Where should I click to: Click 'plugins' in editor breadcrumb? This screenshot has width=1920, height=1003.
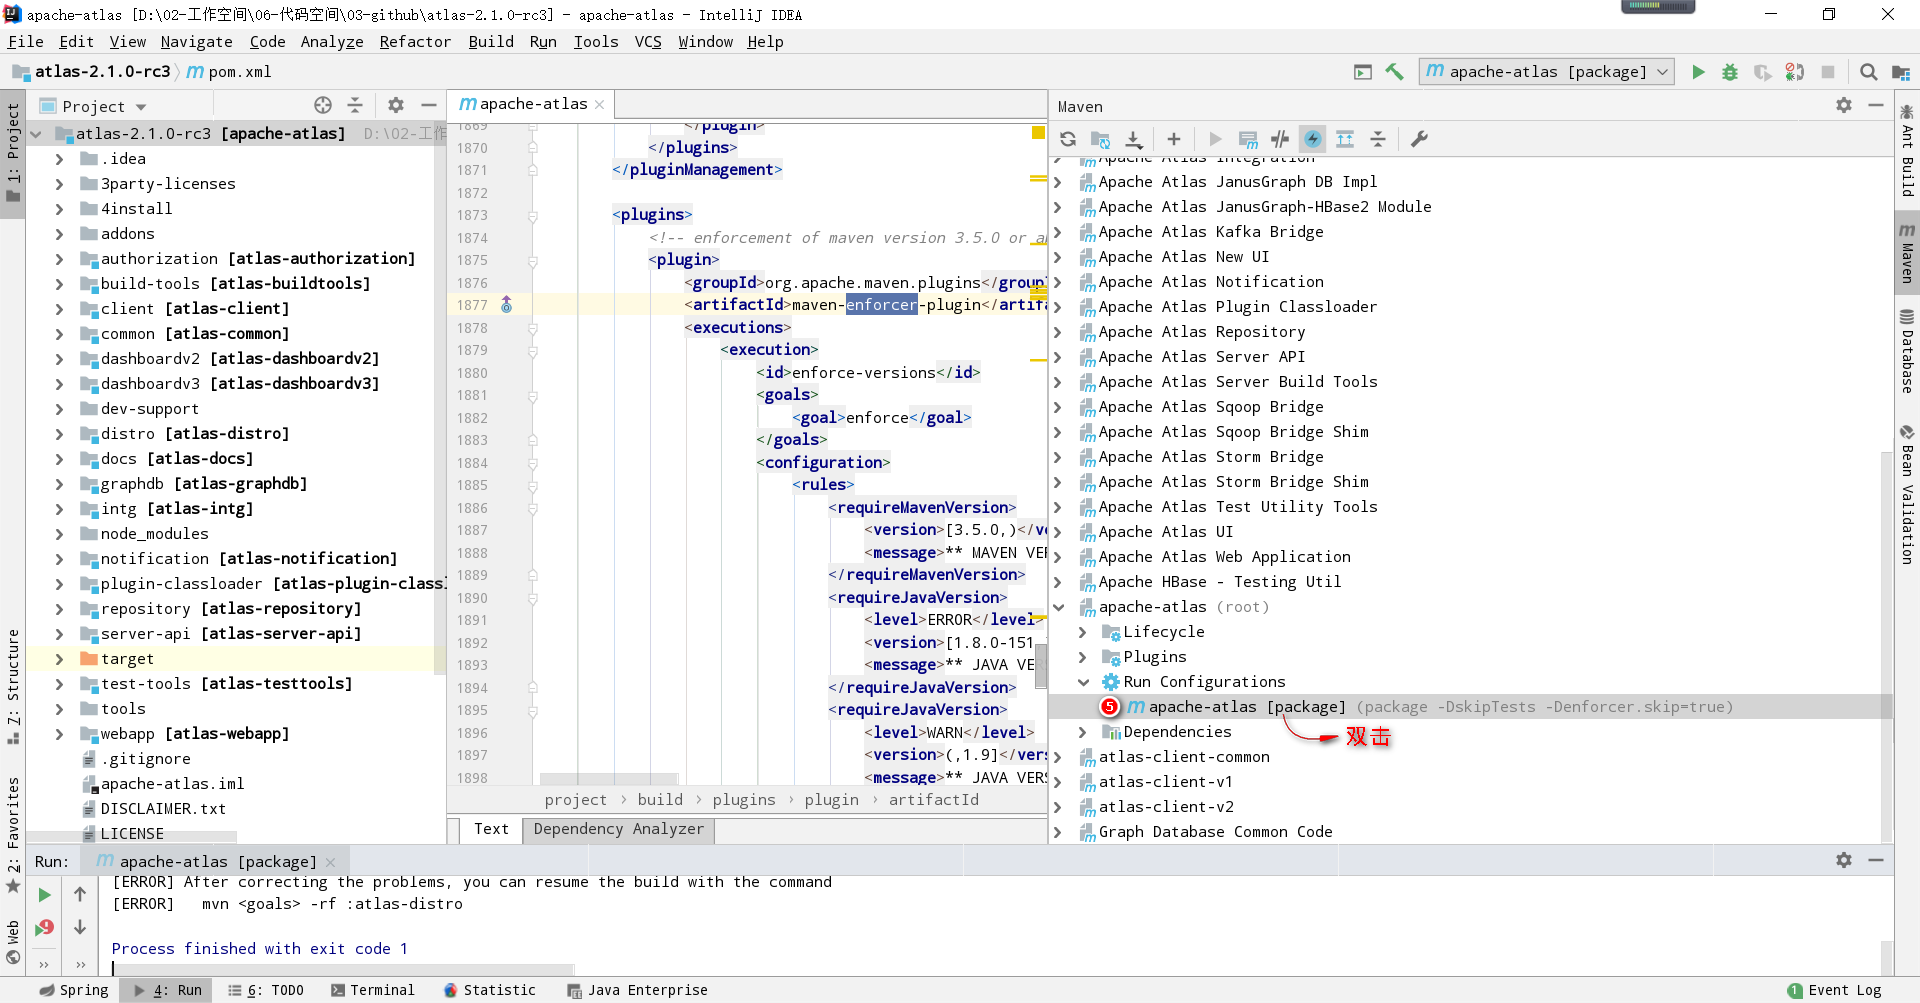743,800
